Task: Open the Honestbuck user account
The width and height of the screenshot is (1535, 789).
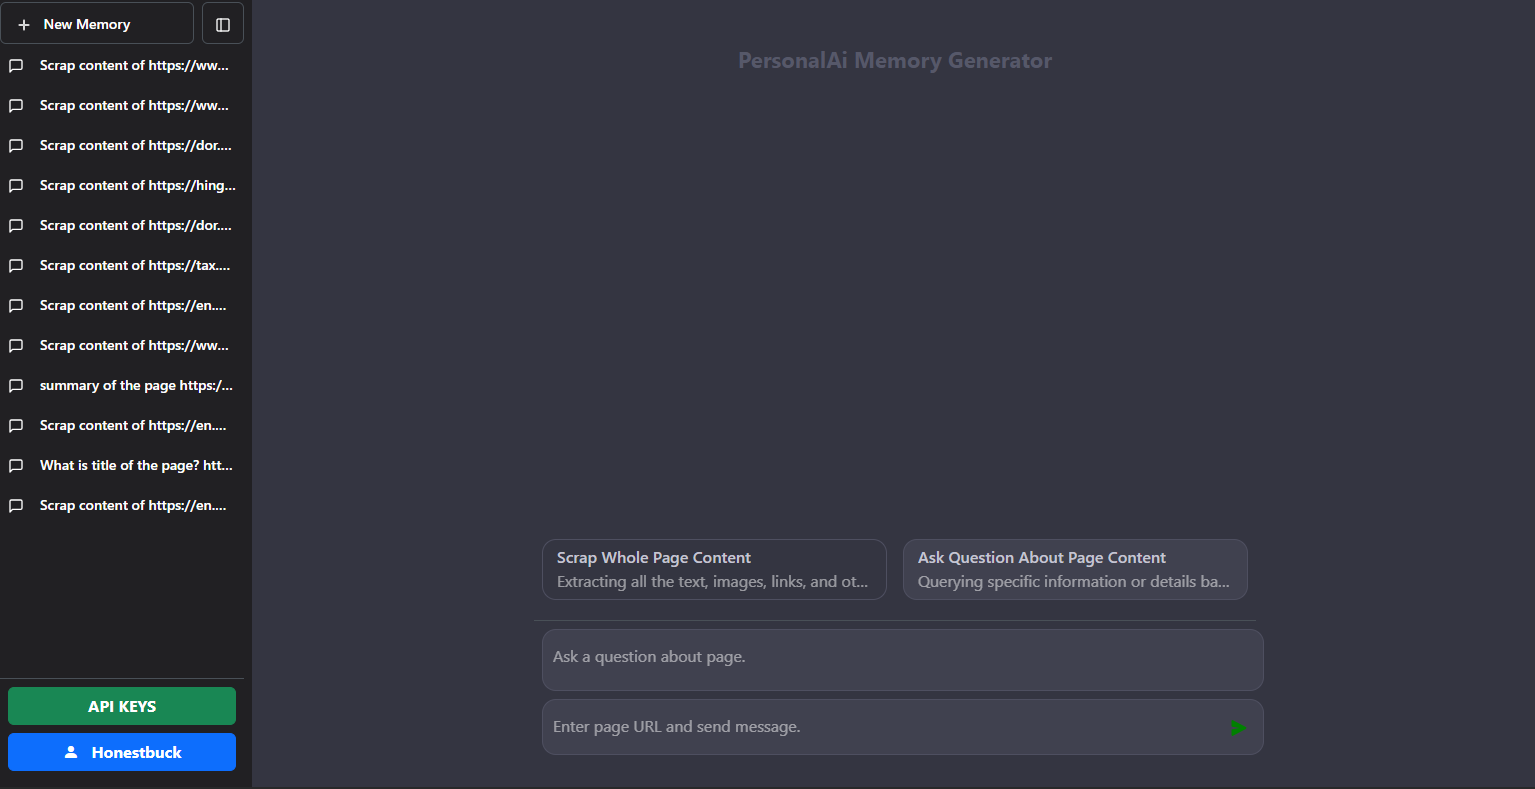Action: pos(122,752)
